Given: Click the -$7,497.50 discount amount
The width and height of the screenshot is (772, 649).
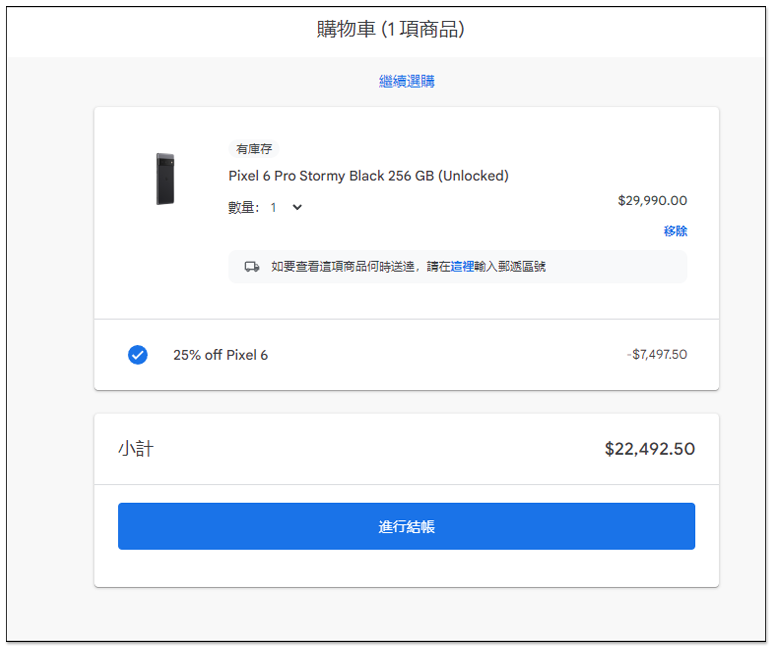Looking at the screenshot, I should coord(657,355).
